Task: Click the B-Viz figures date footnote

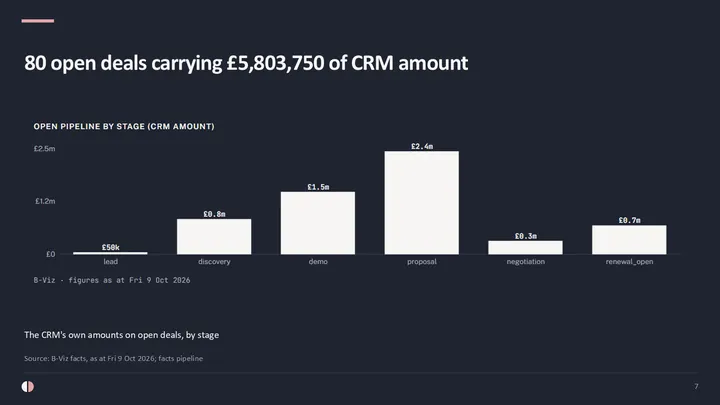Action: point(112,280)
